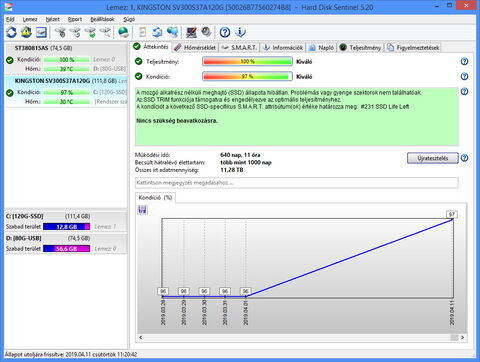Viewport: 480px width, 362px height.
Task: Click the blue network computers toolbar icon
Action: click(x=172, y=32)
